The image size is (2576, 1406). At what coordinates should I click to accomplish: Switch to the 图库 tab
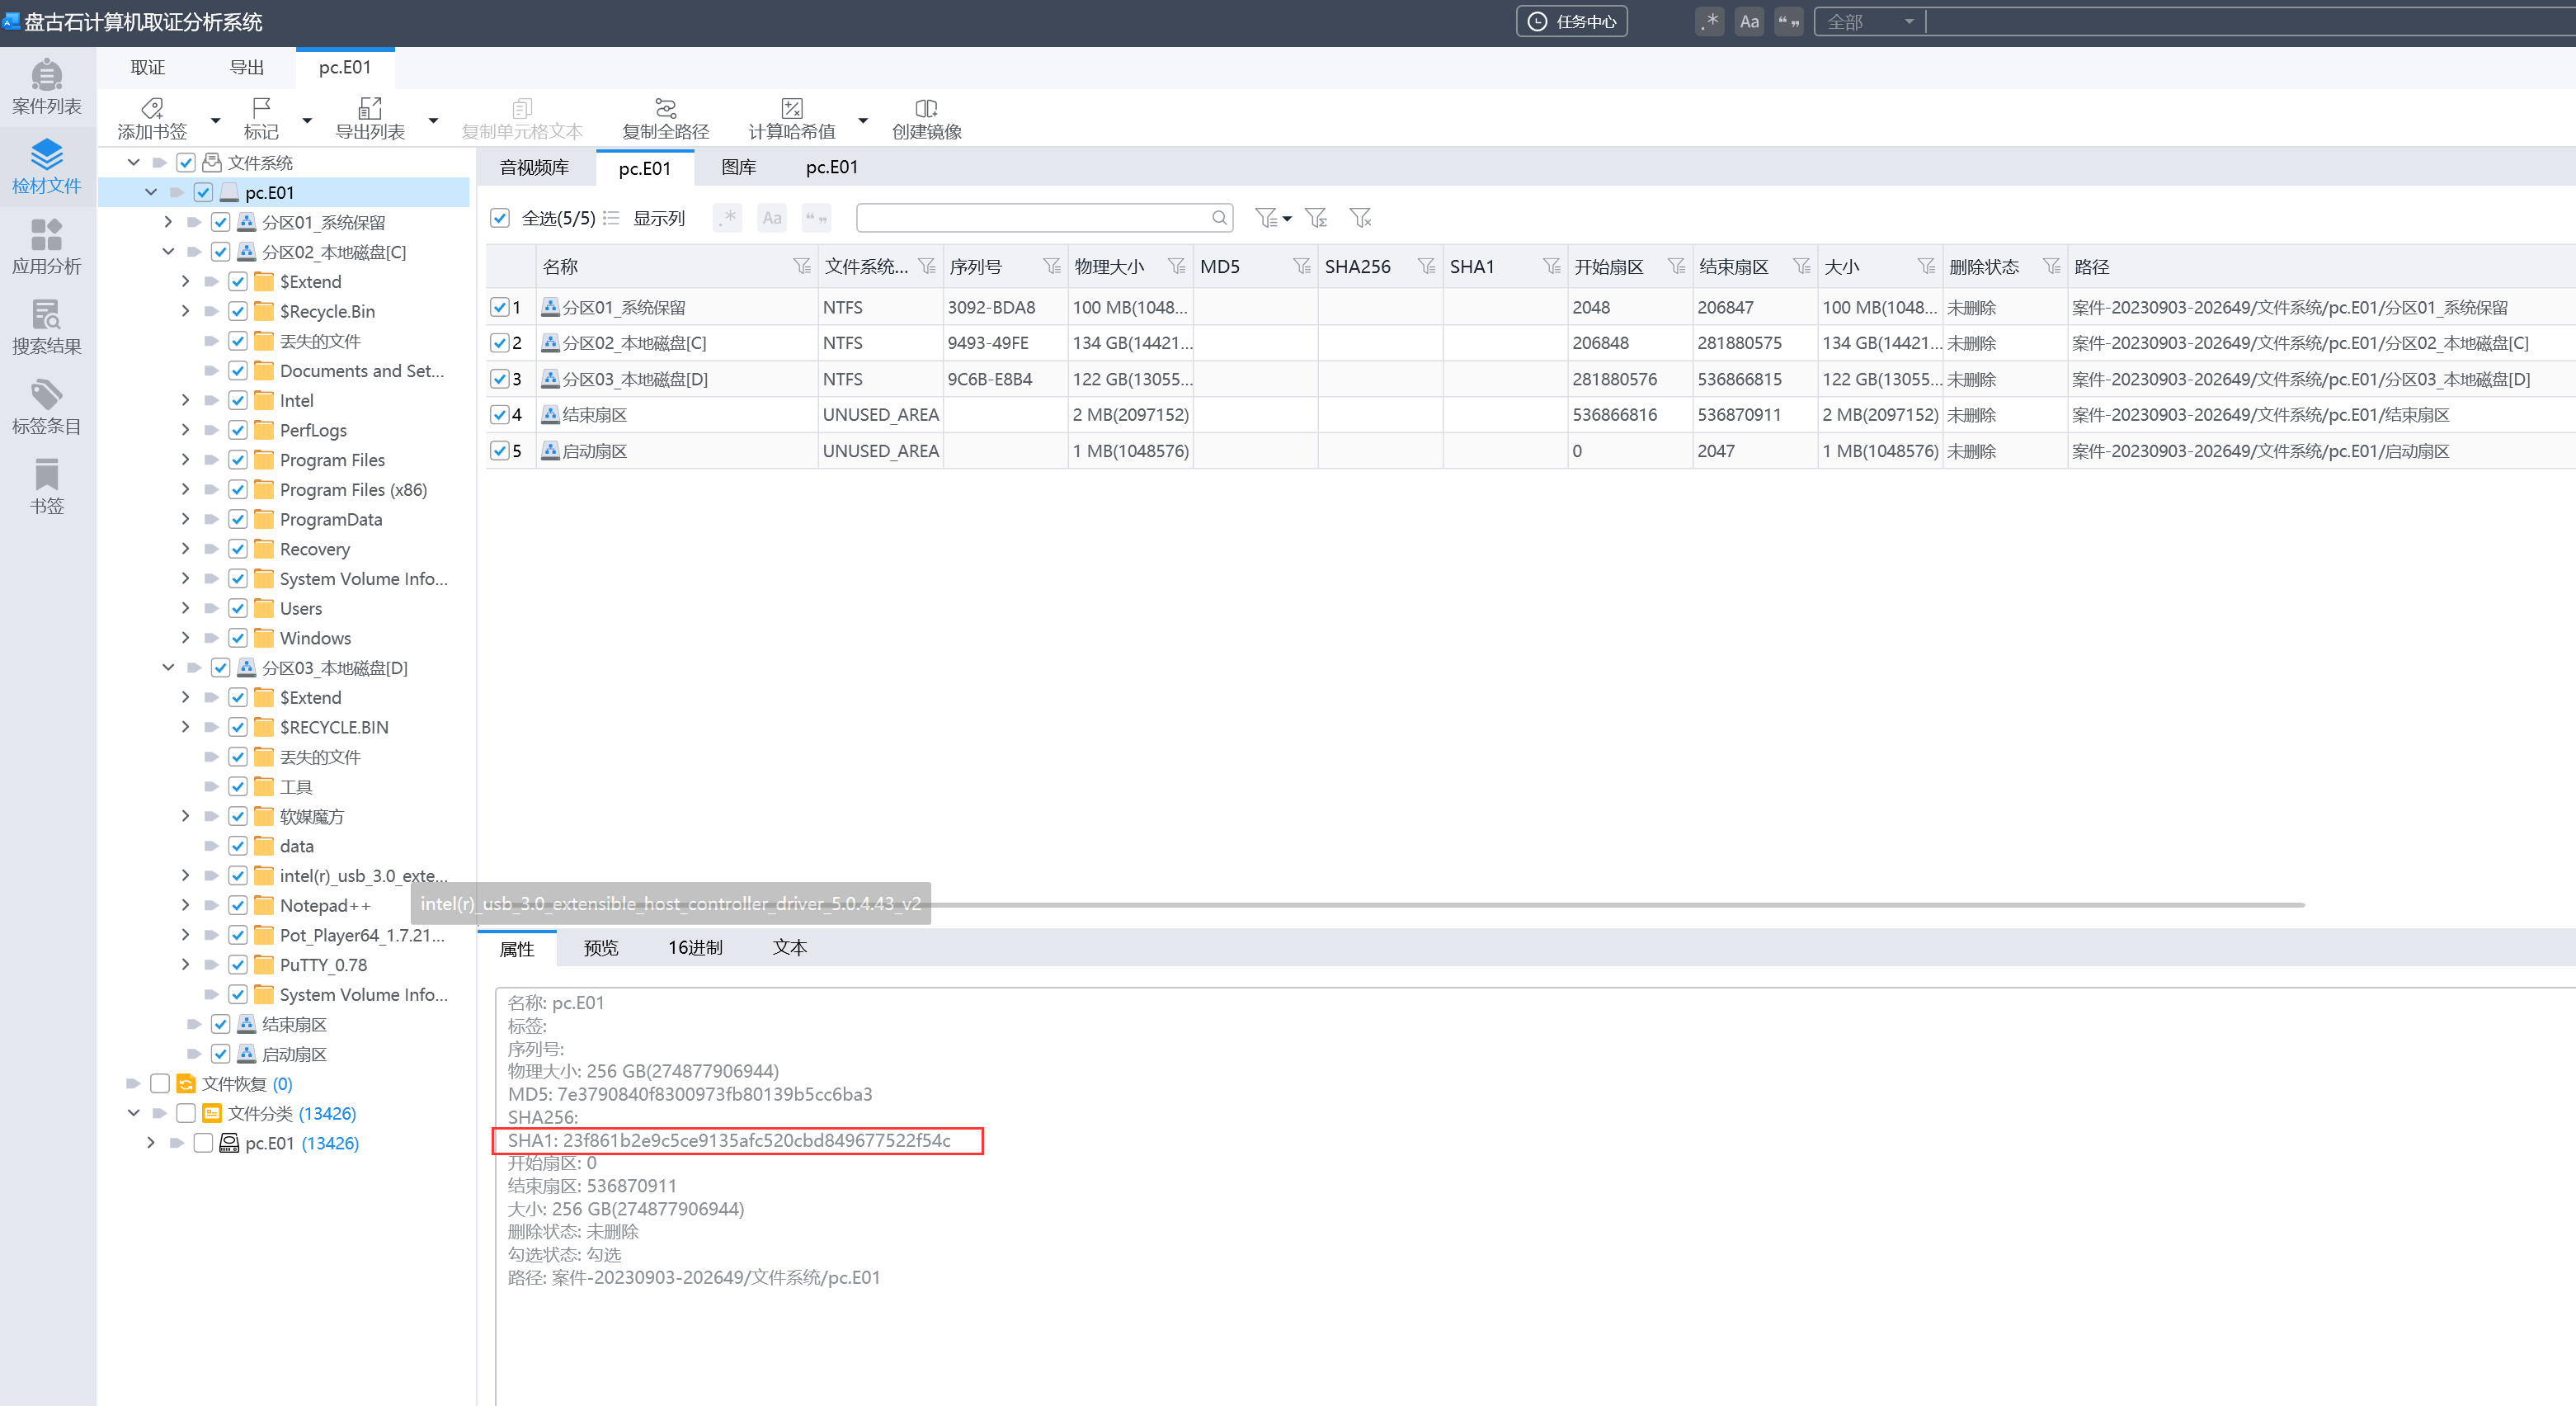[738, 167]
